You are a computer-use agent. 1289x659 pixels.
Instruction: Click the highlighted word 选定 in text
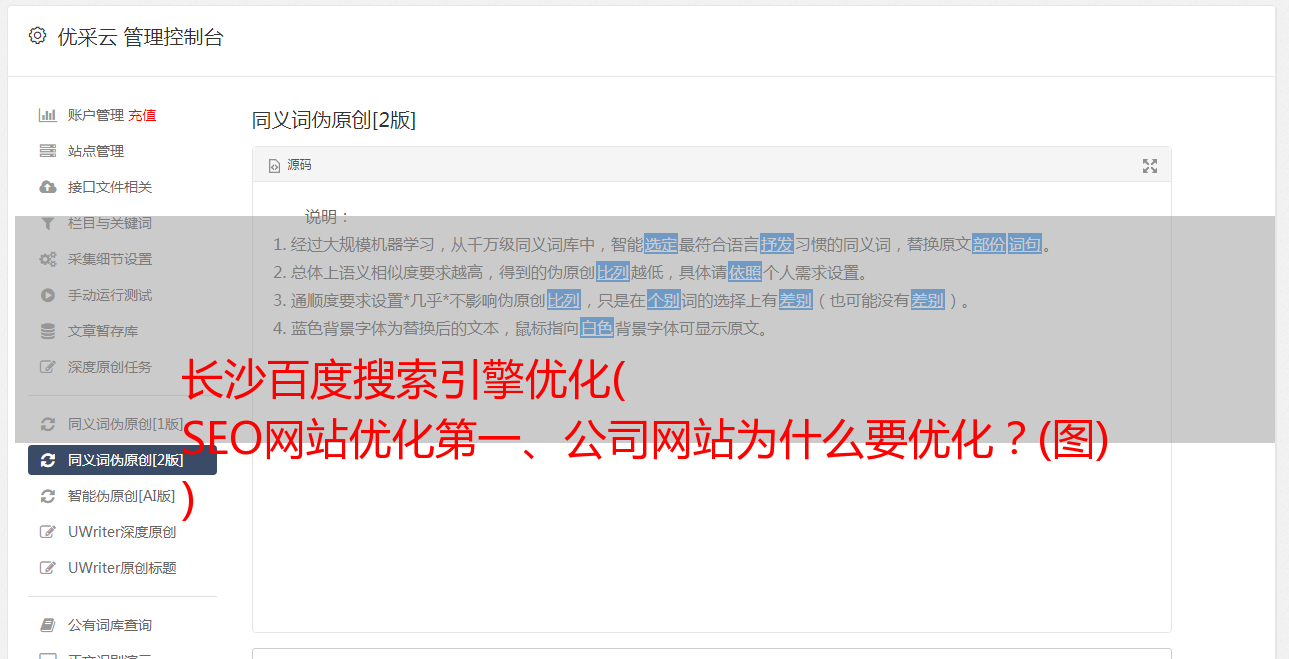click(661, 244)
